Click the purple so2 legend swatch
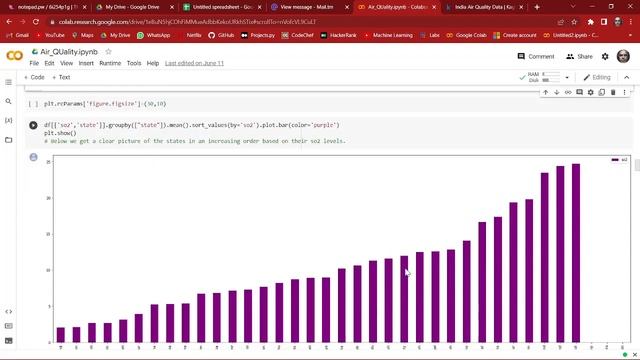This screenshot has height=360, width=640. point(615,160)
